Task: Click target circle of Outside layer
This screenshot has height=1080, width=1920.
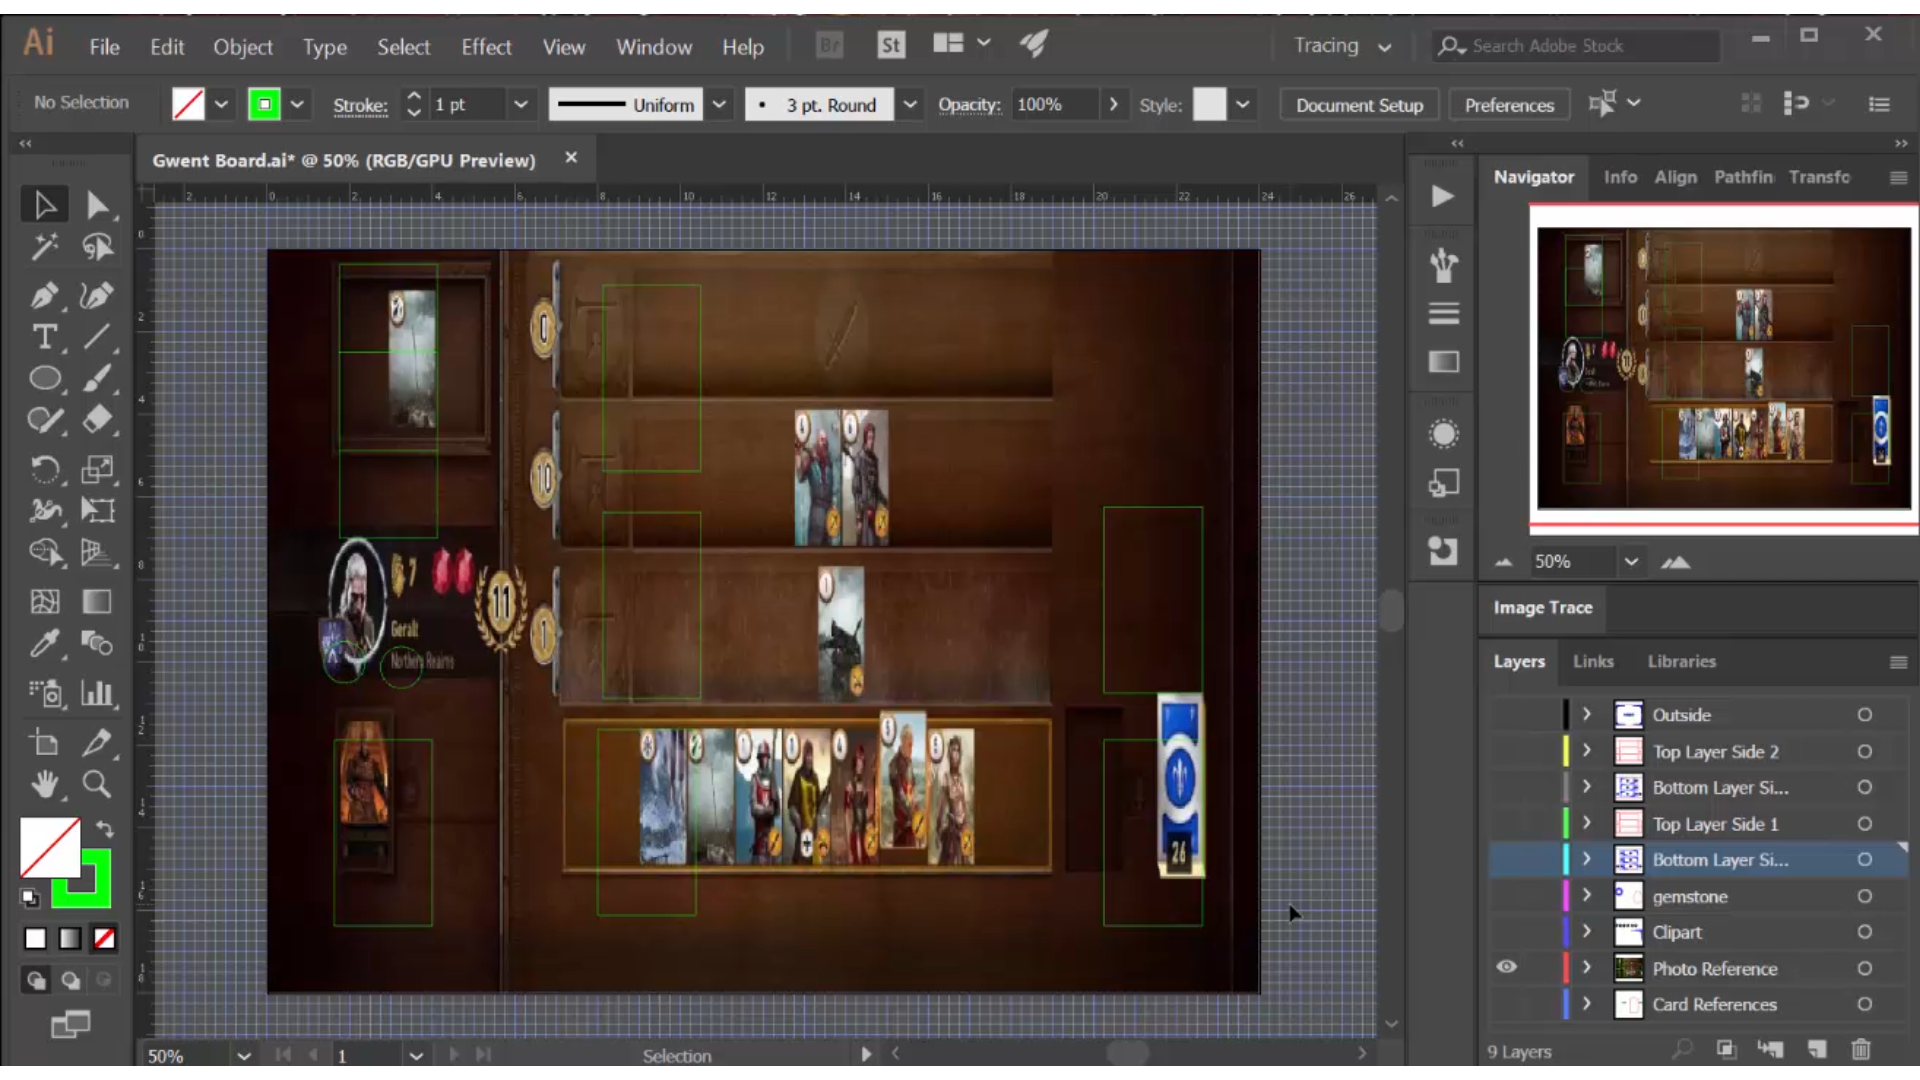Action: click(1865, 715)
